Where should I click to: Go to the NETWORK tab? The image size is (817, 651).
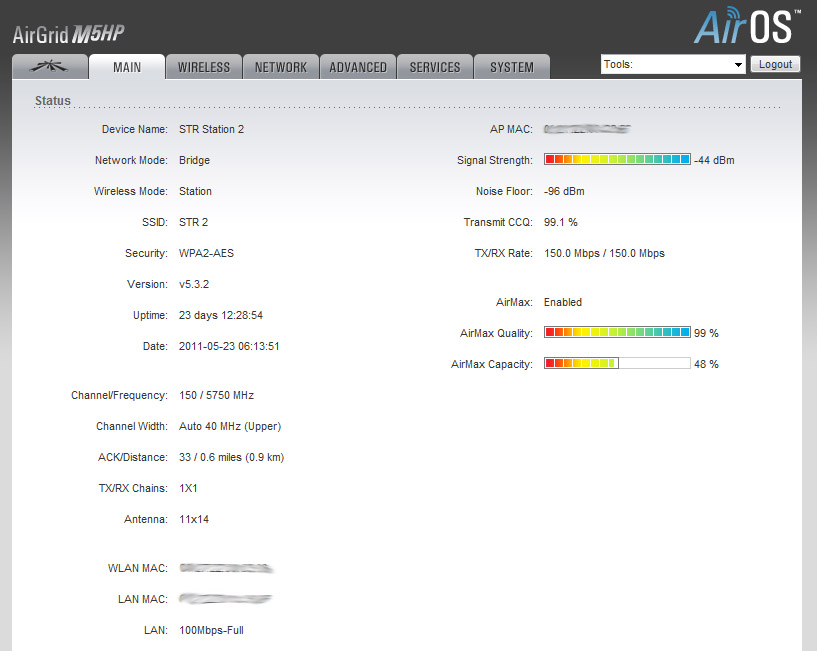click(x=281, y=67)
